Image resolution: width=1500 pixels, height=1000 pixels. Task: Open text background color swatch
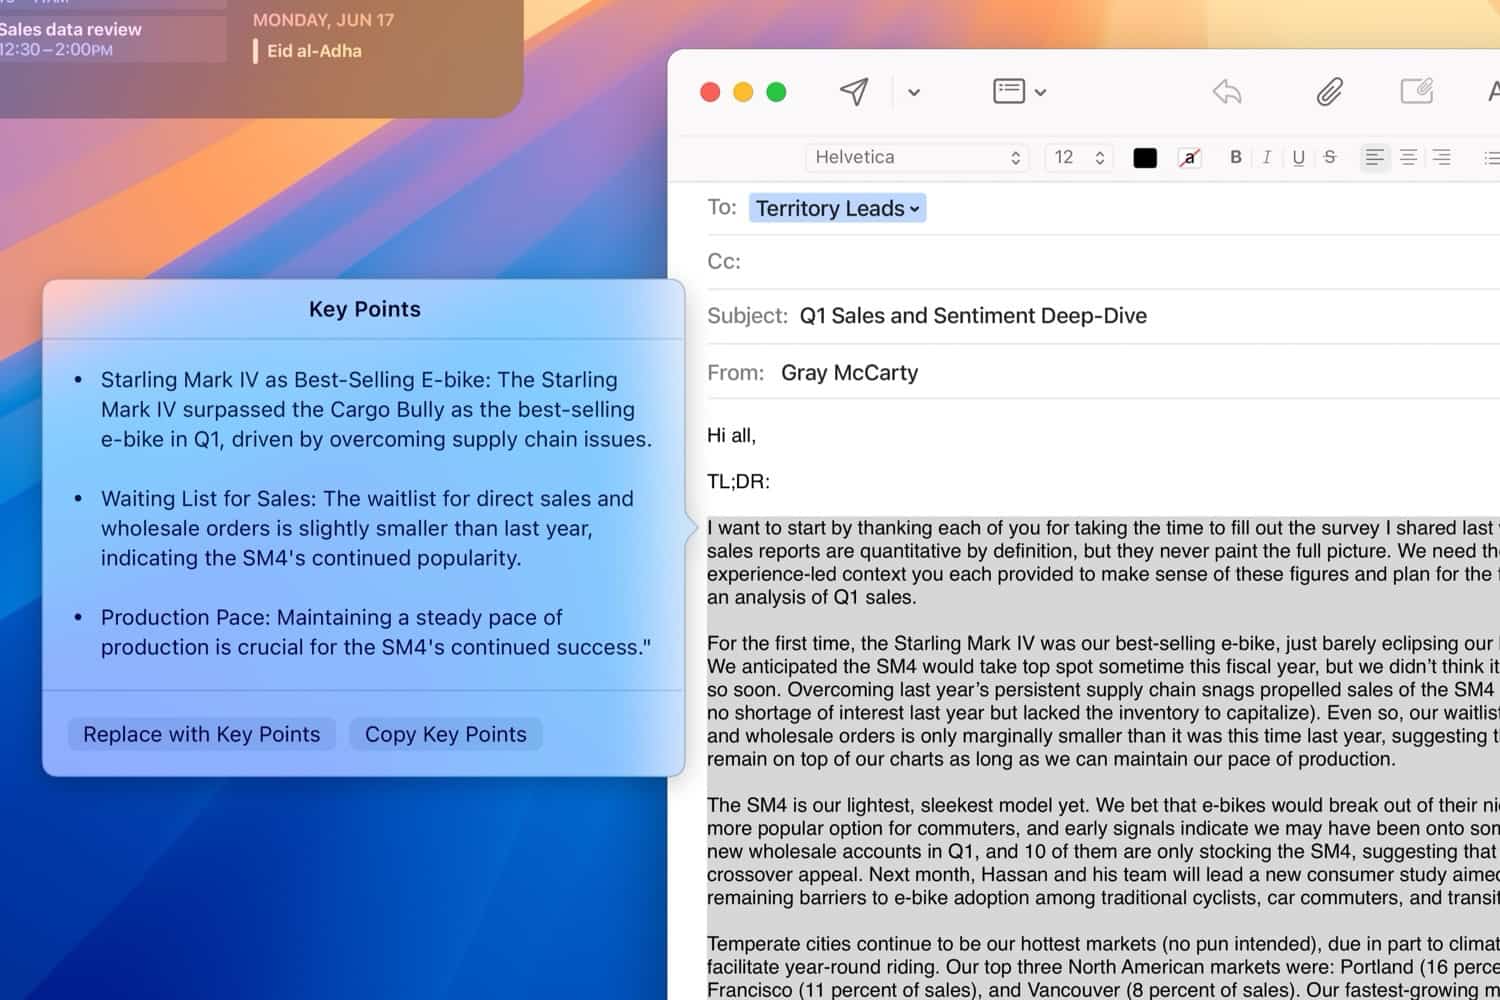1189,158
